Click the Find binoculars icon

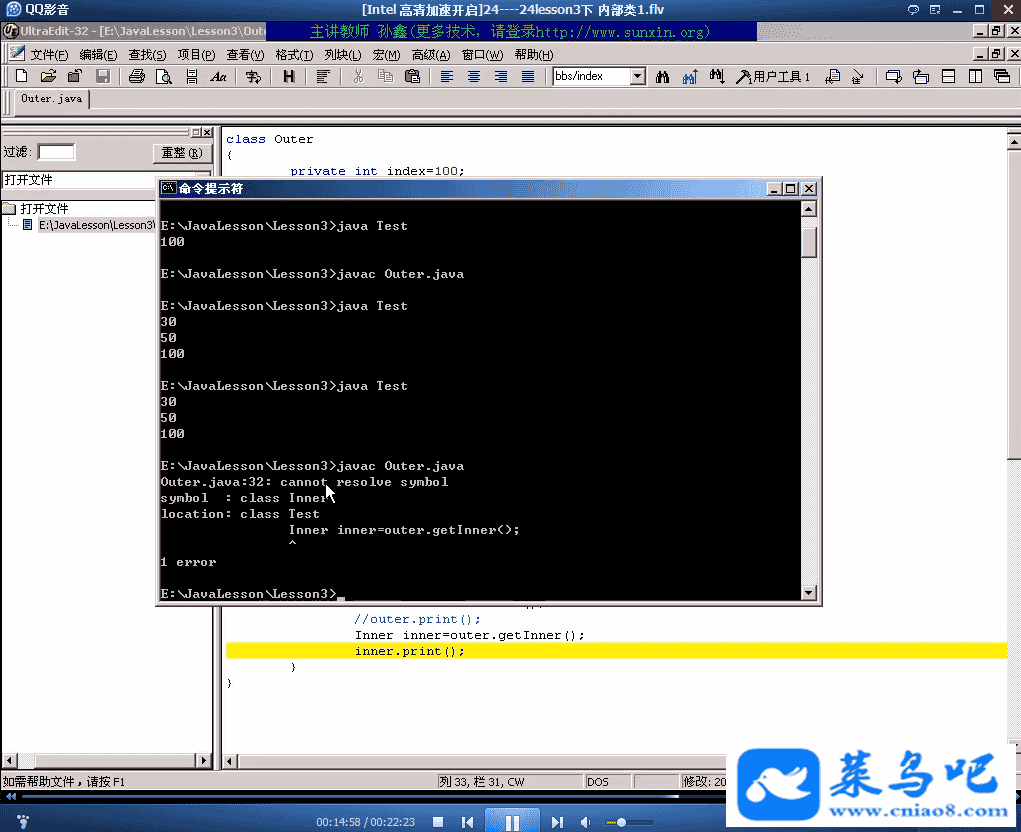(x=662, y=76)
